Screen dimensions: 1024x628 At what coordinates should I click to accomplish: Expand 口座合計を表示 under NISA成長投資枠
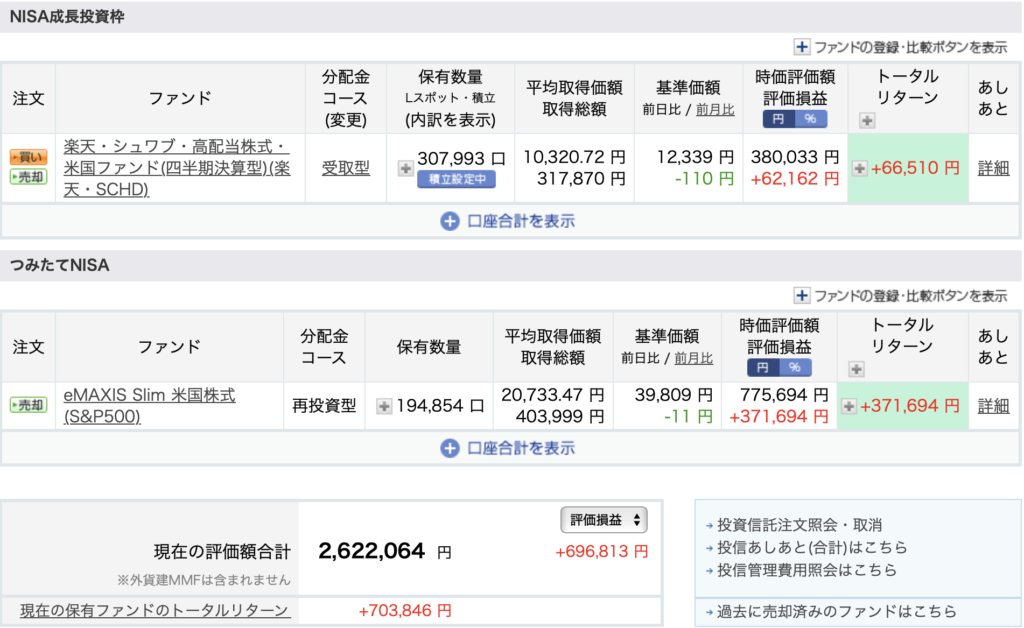508,221
